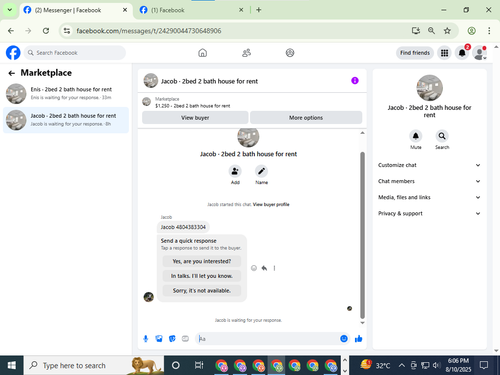500x375 pixels.
Task: Click the More options button
Action: pos(306,118)
